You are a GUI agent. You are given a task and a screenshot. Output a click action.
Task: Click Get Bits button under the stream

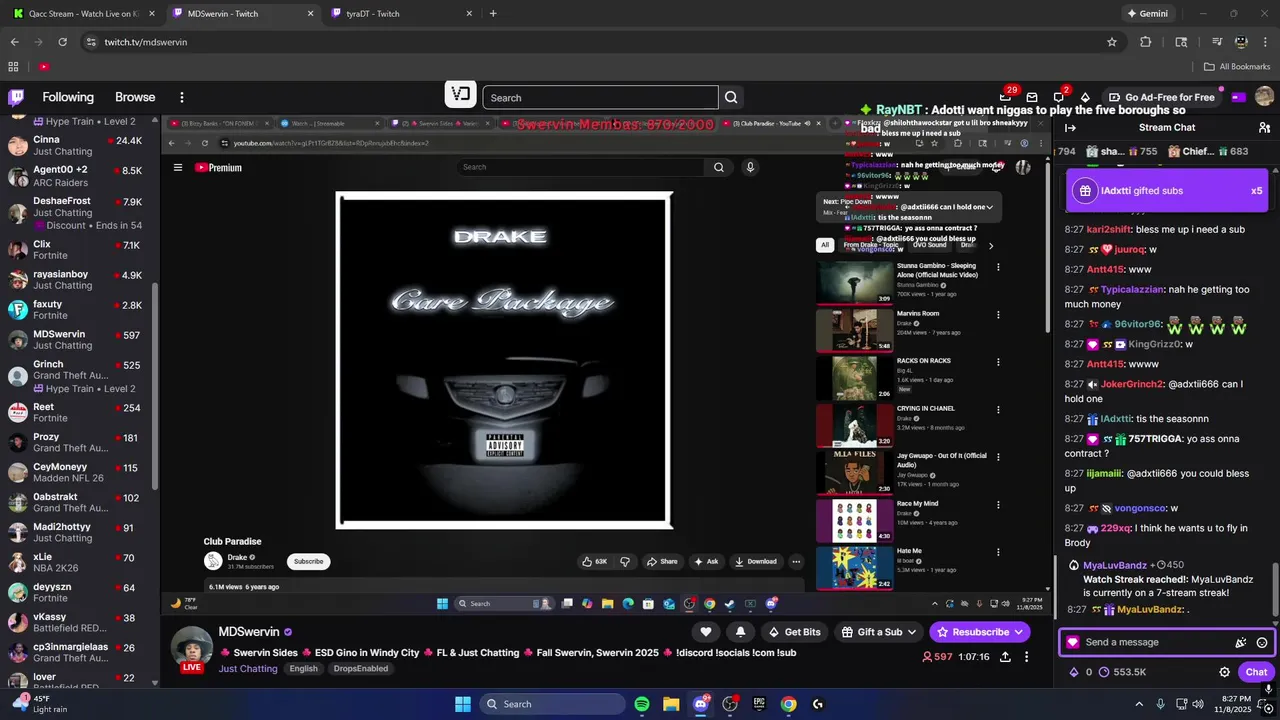794,632
